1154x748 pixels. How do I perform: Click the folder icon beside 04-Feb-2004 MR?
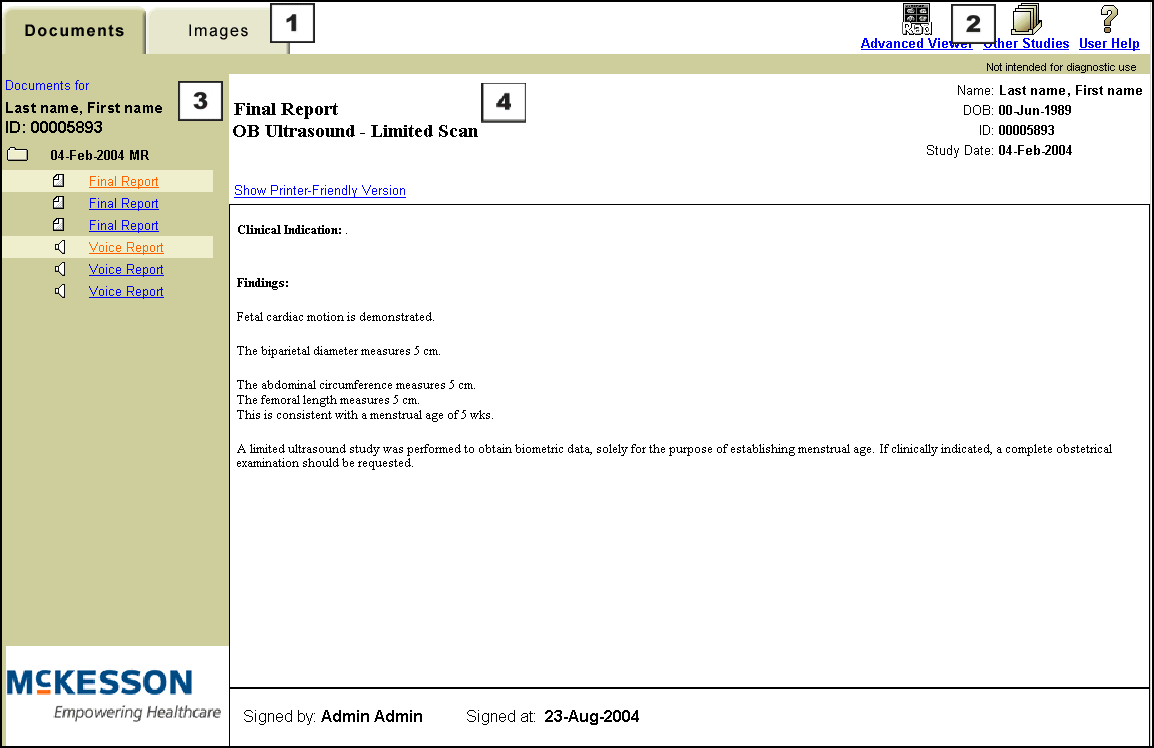(x=17, y=156)
